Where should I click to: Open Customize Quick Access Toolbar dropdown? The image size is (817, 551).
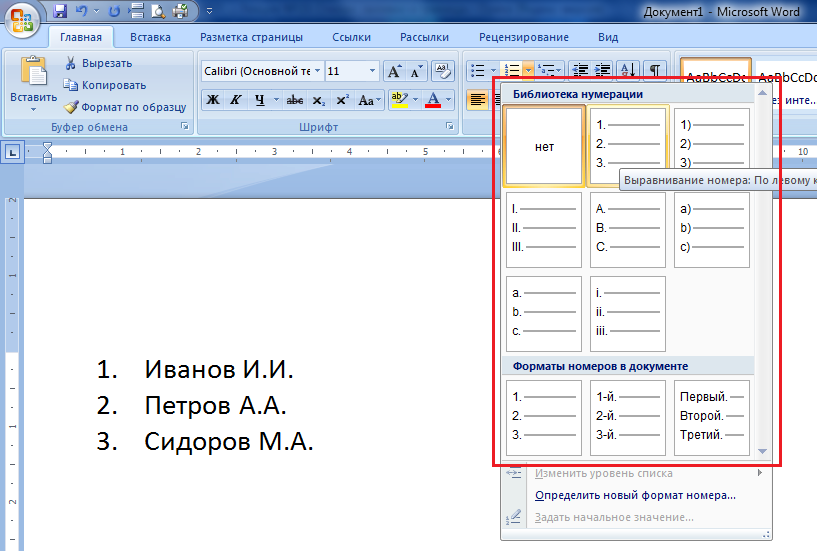(x=209, y=10)
